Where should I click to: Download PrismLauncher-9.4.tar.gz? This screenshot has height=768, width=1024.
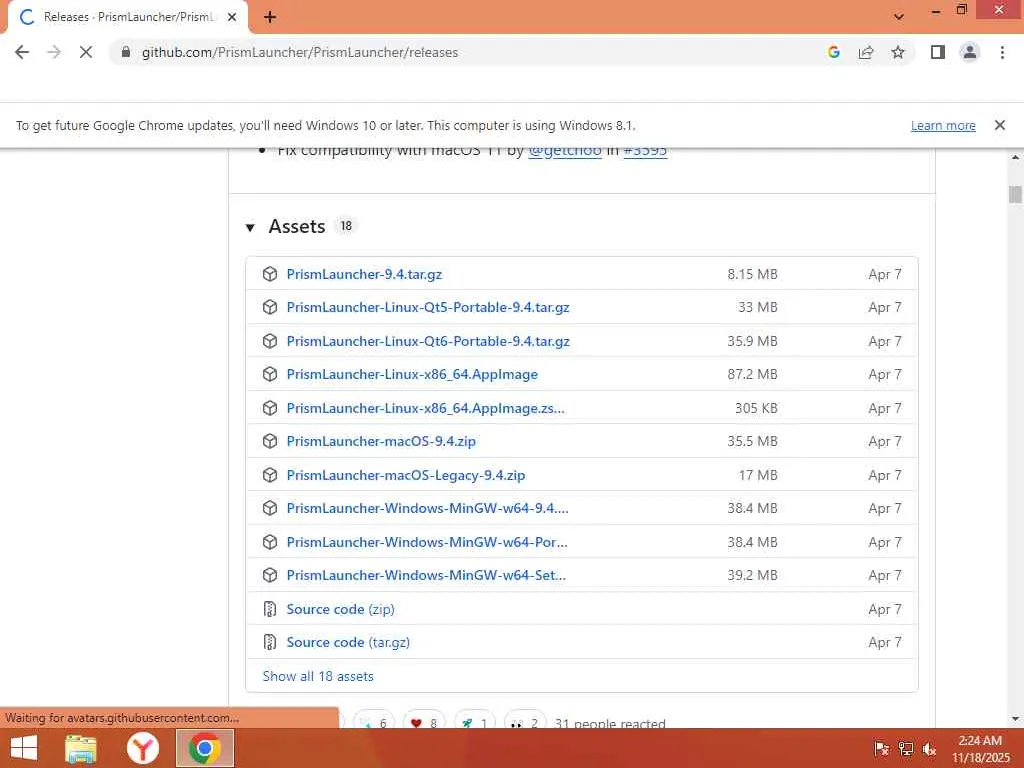pyautogui.click(x=364, y=274)
